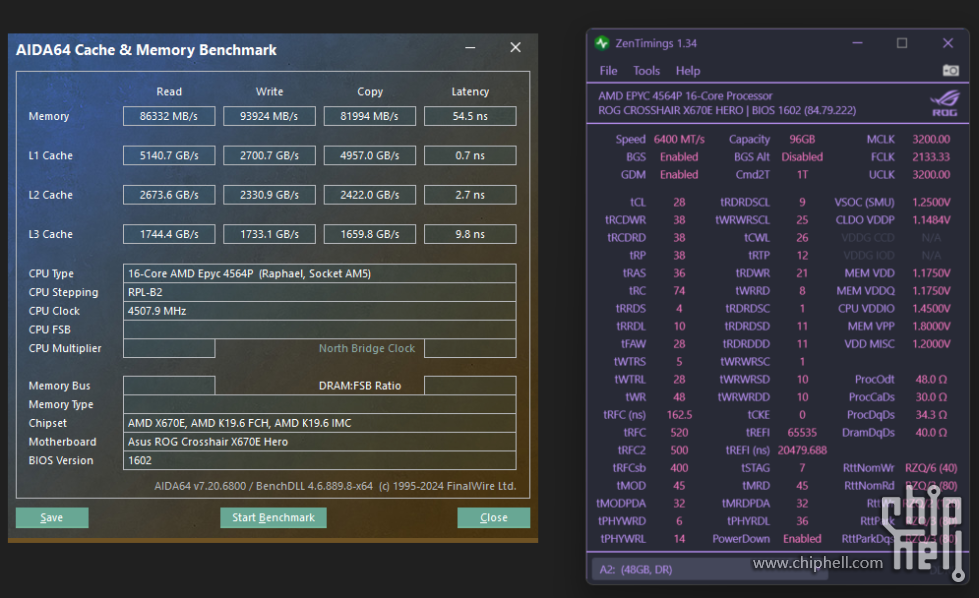Click the Motherboard field Asus ROG Crosshair X670E Hero

click(x=320, y=442)
